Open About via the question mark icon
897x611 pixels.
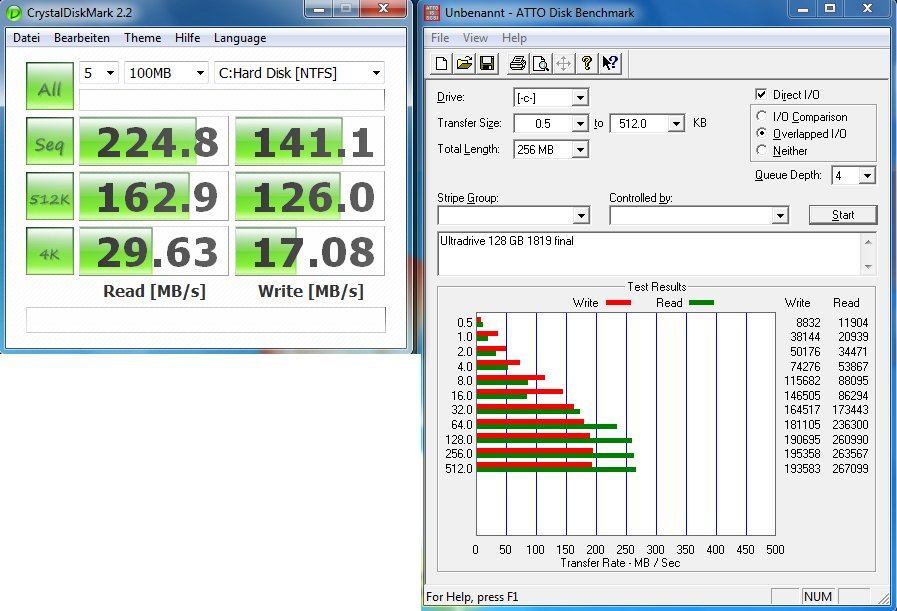point(586,63)
